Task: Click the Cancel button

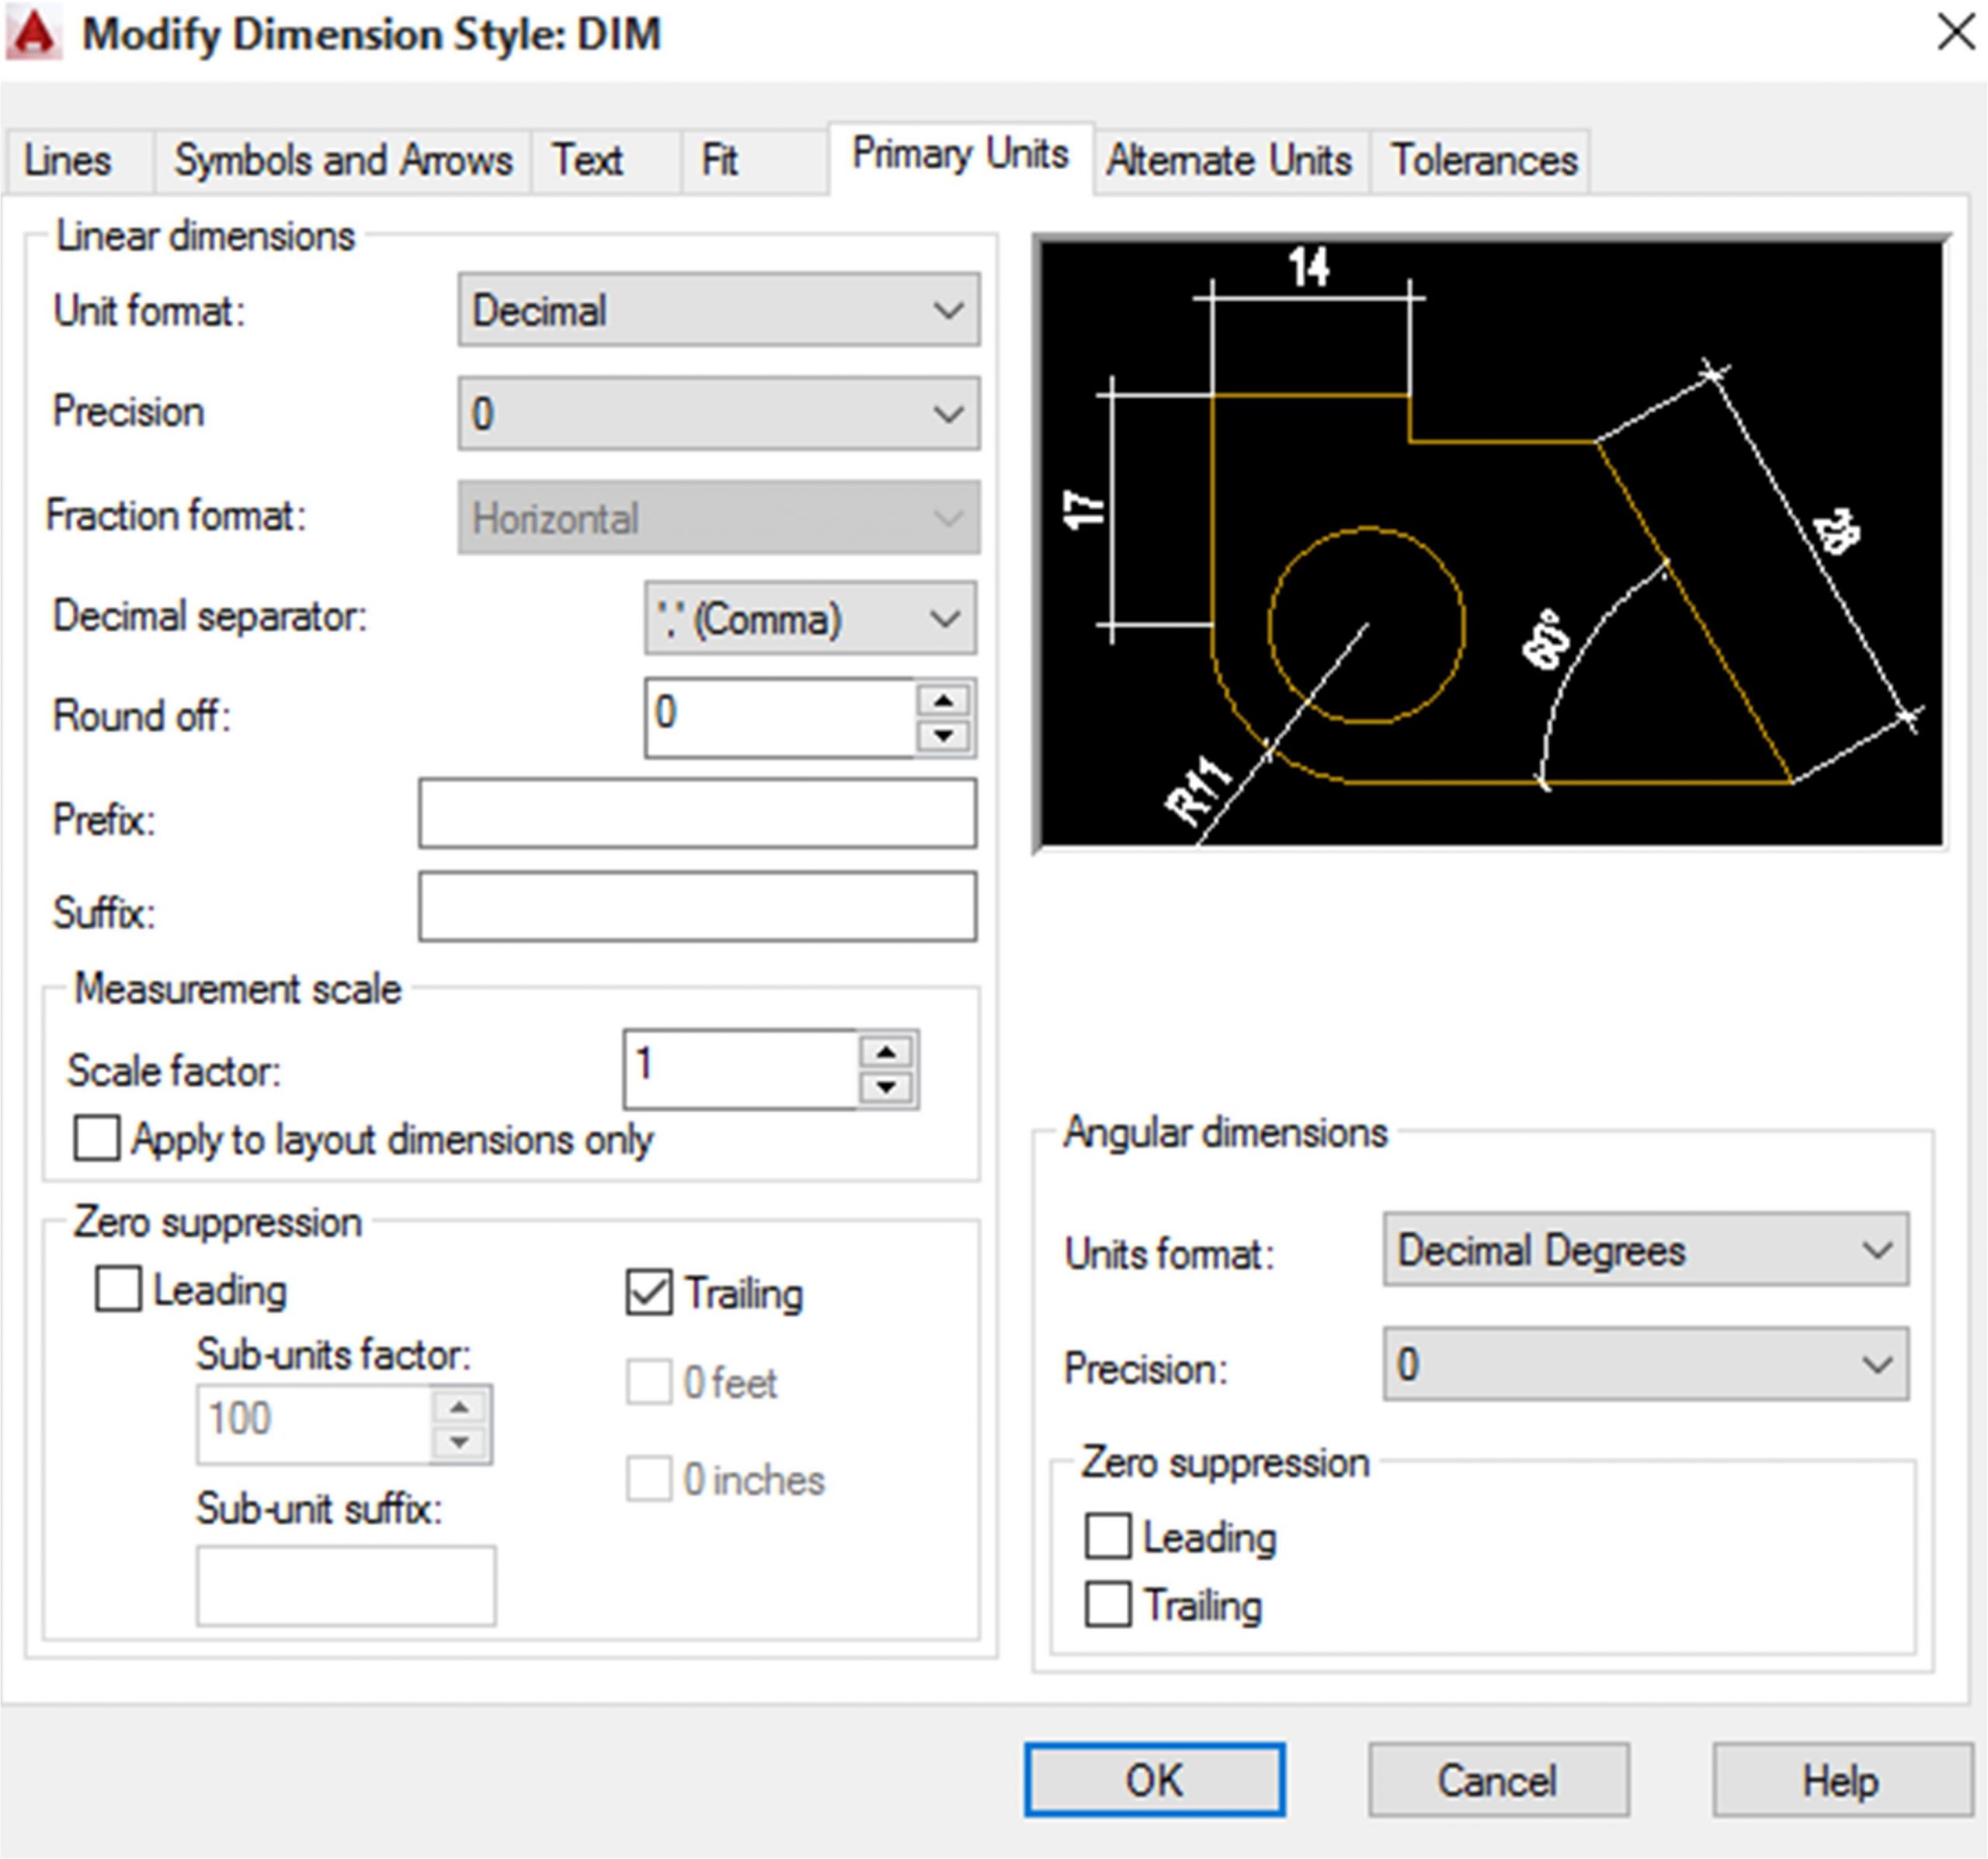Action: (1497, 1780)
